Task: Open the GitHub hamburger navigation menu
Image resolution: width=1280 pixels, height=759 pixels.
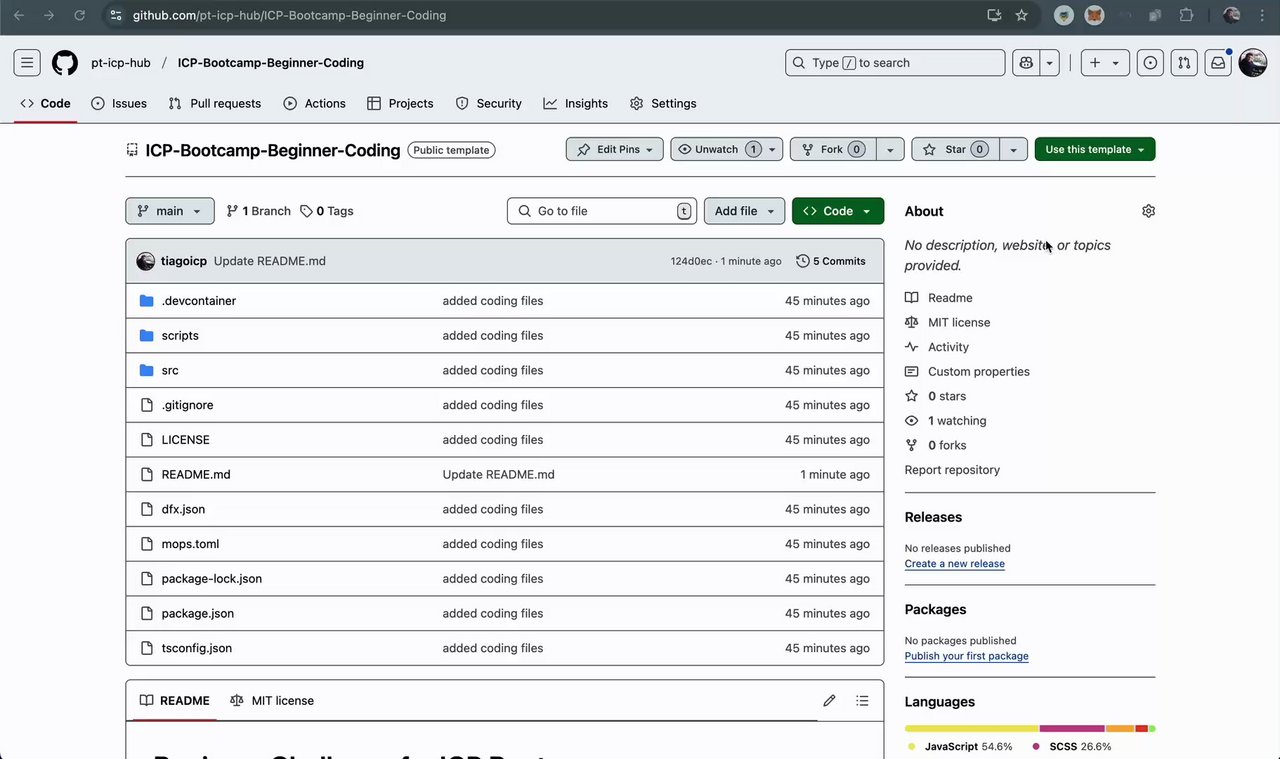Action: (x=27, y=63)
